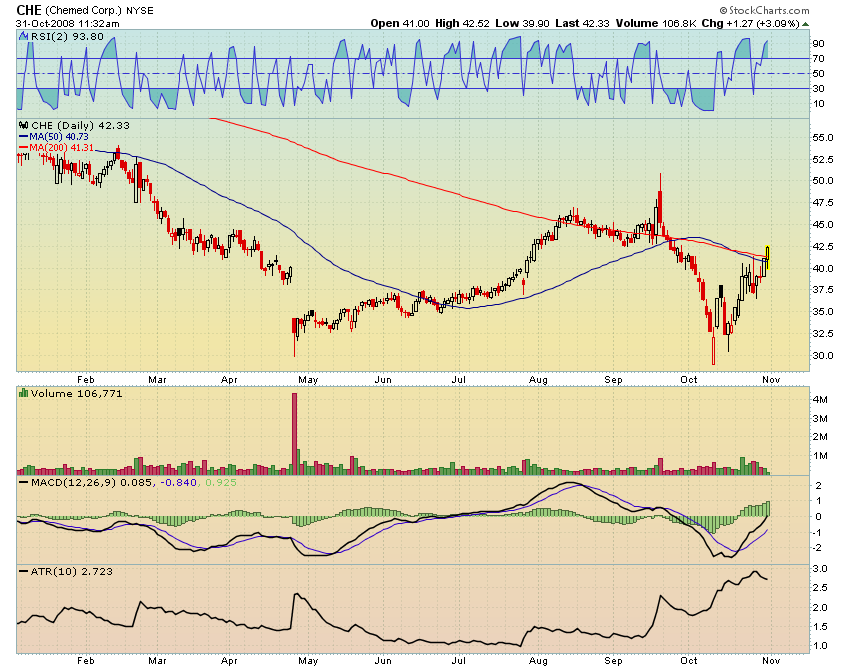Click the (Chemed Corp.) company name

click(x=84, y=10)
